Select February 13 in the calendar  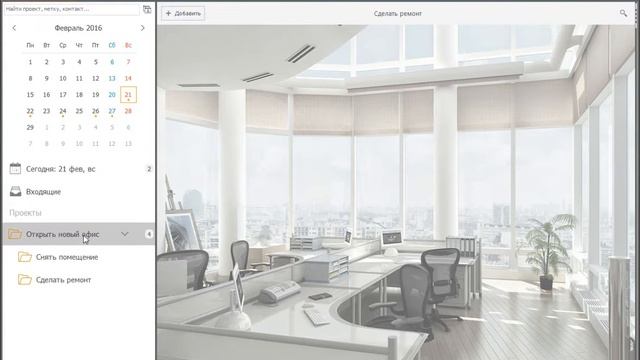click(112, 78)
